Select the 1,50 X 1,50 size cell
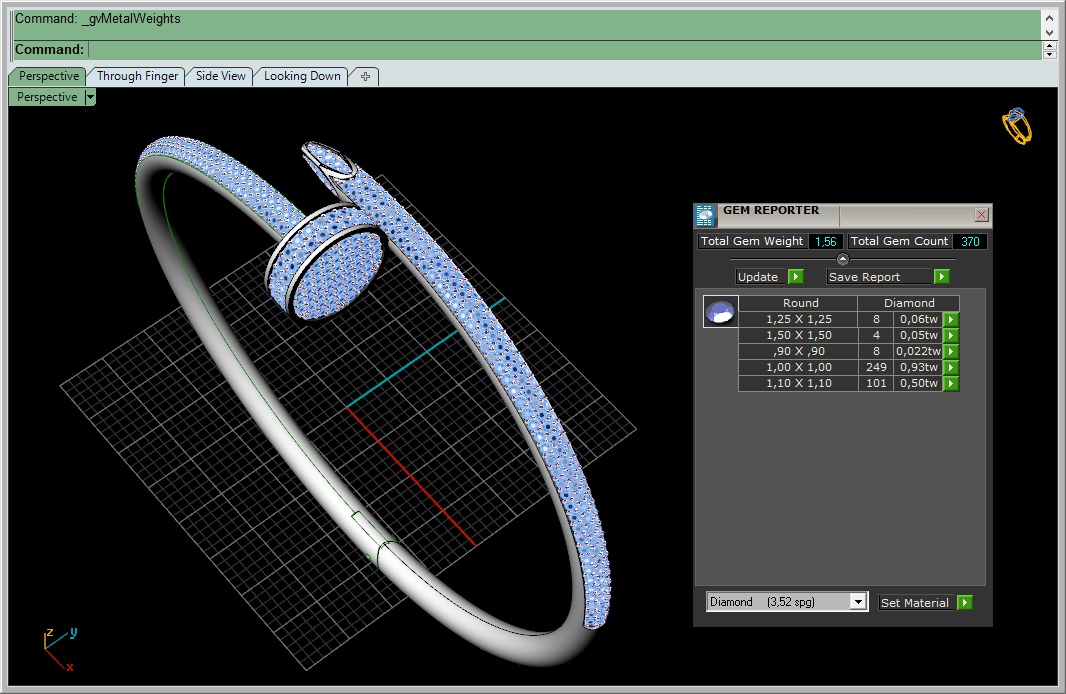1066x694 pixels. pos(798,335)
